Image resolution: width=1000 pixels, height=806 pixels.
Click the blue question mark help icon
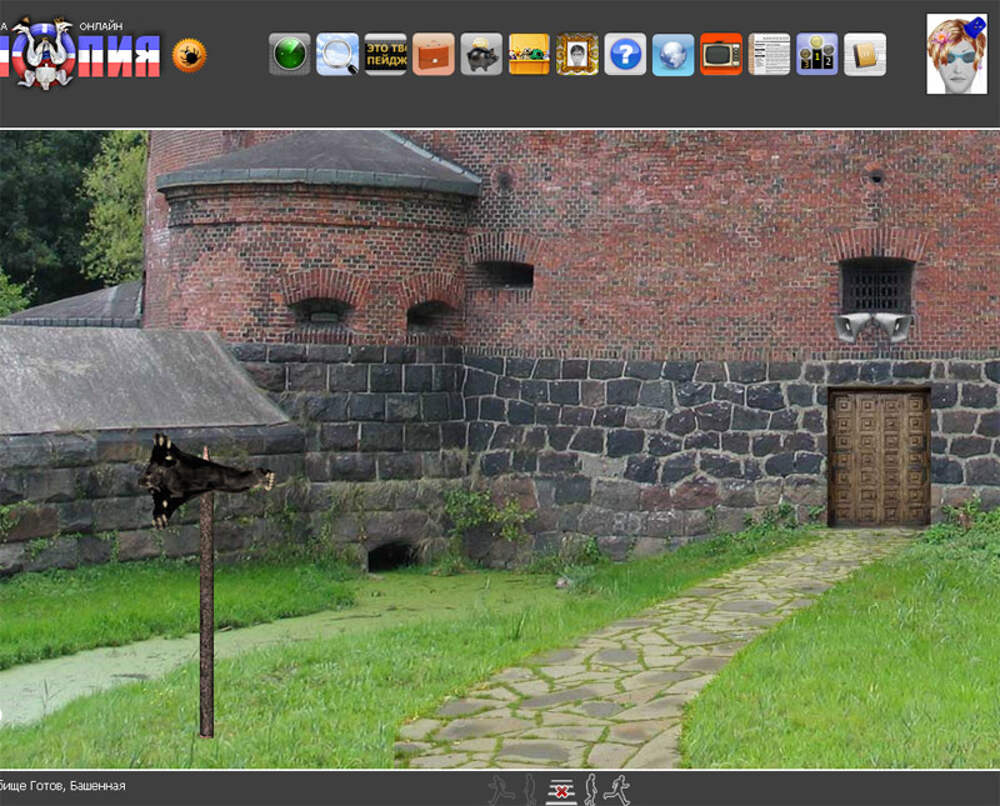[x=625, y=54]
